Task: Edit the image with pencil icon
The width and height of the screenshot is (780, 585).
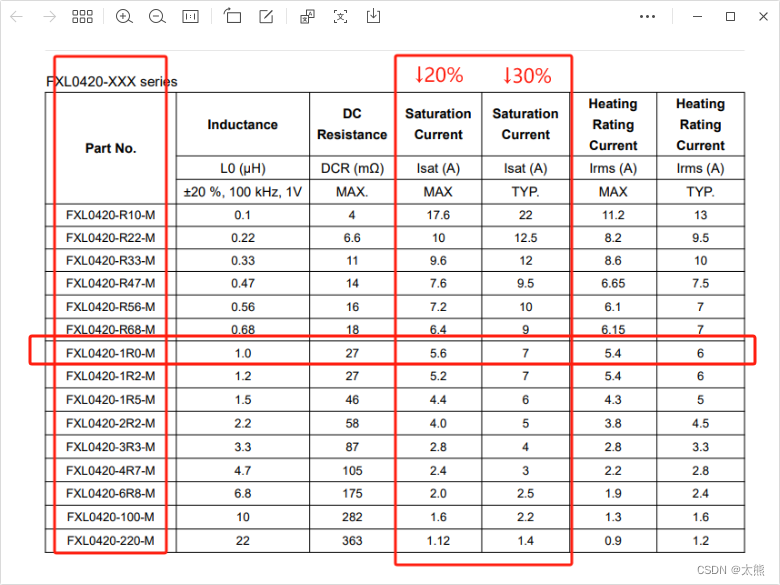Action: [x=266, y=17]
